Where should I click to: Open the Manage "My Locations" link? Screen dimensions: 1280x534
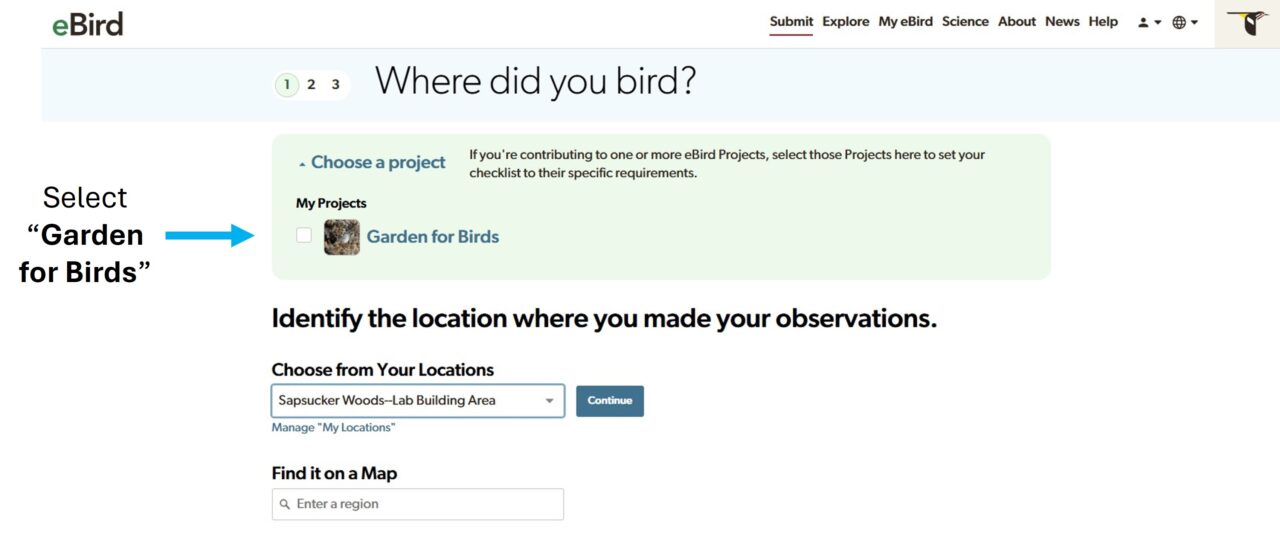click(x=333, y=428)
